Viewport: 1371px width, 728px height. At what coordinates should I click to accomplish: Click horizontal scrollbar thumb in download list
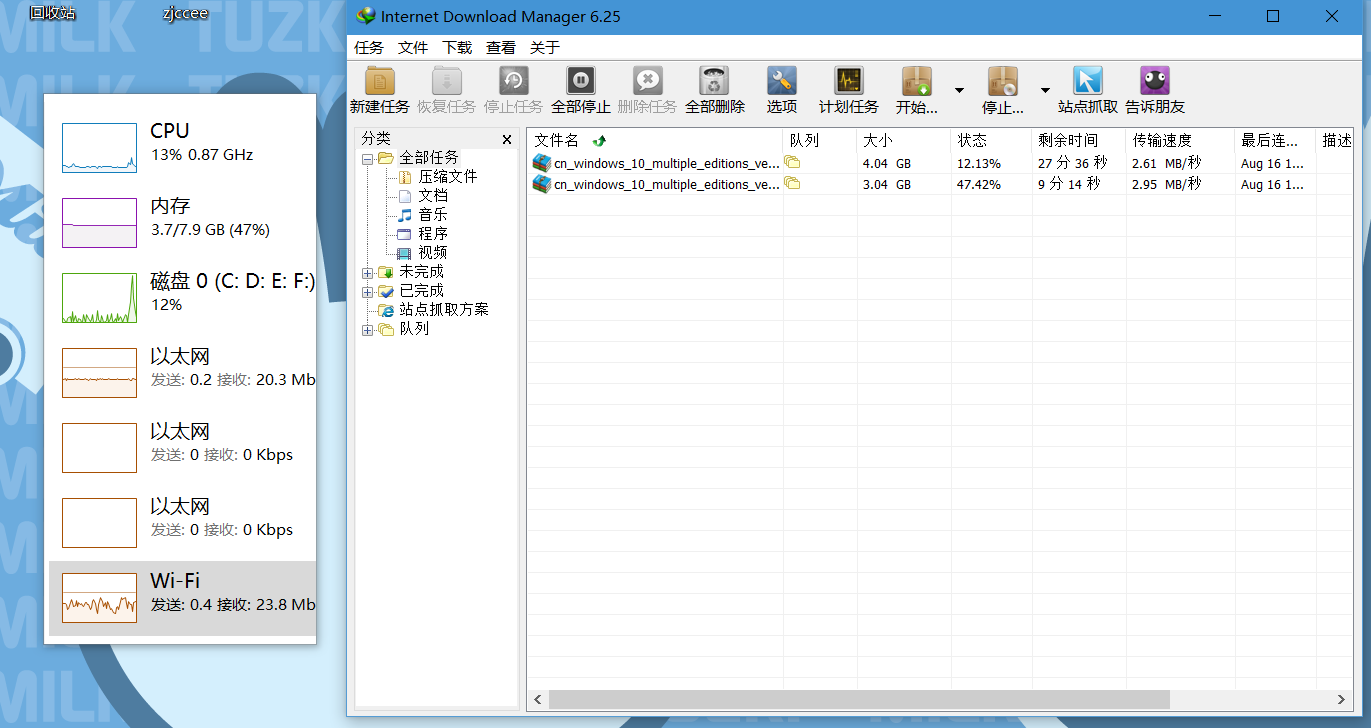pos(859,699)
